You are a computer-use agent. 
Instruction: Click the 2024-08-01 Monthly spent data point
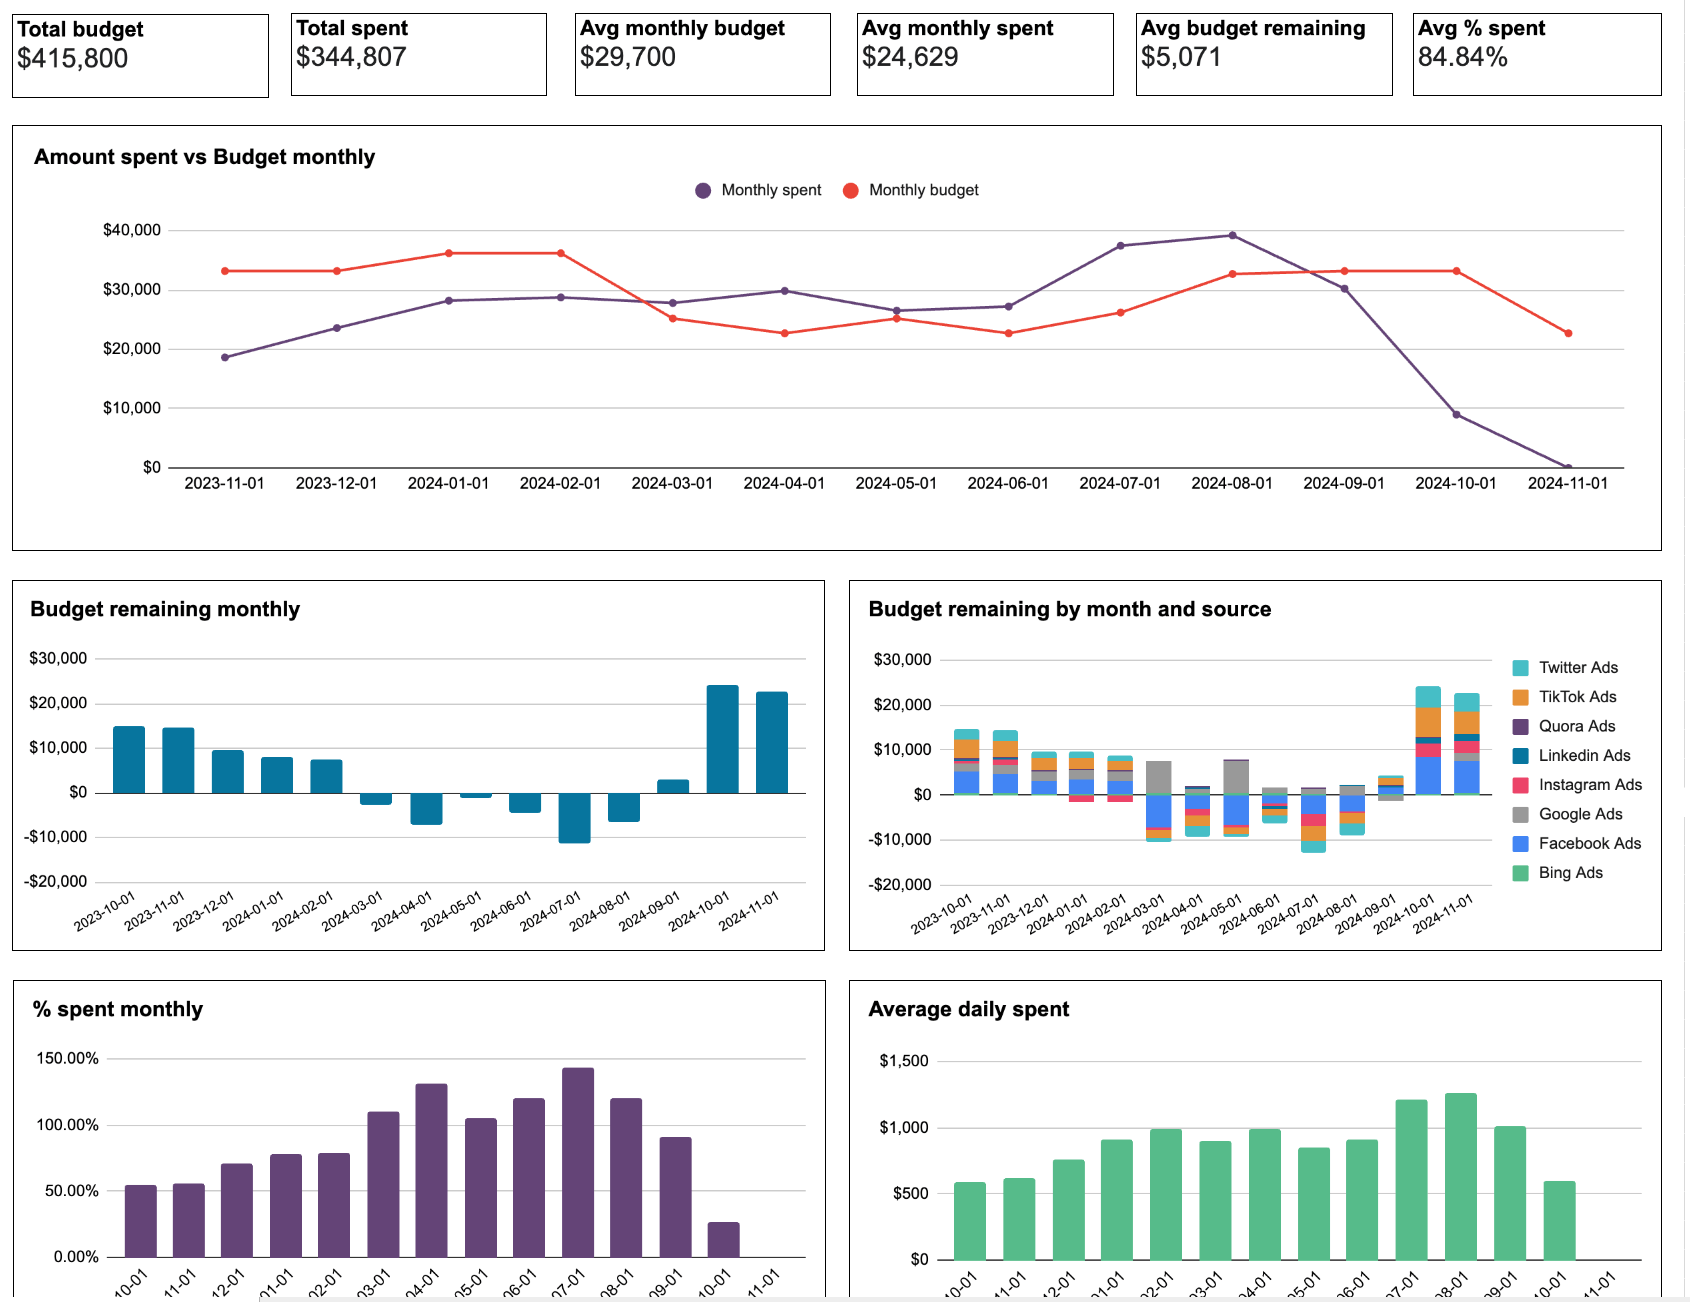coord(1231,235)
